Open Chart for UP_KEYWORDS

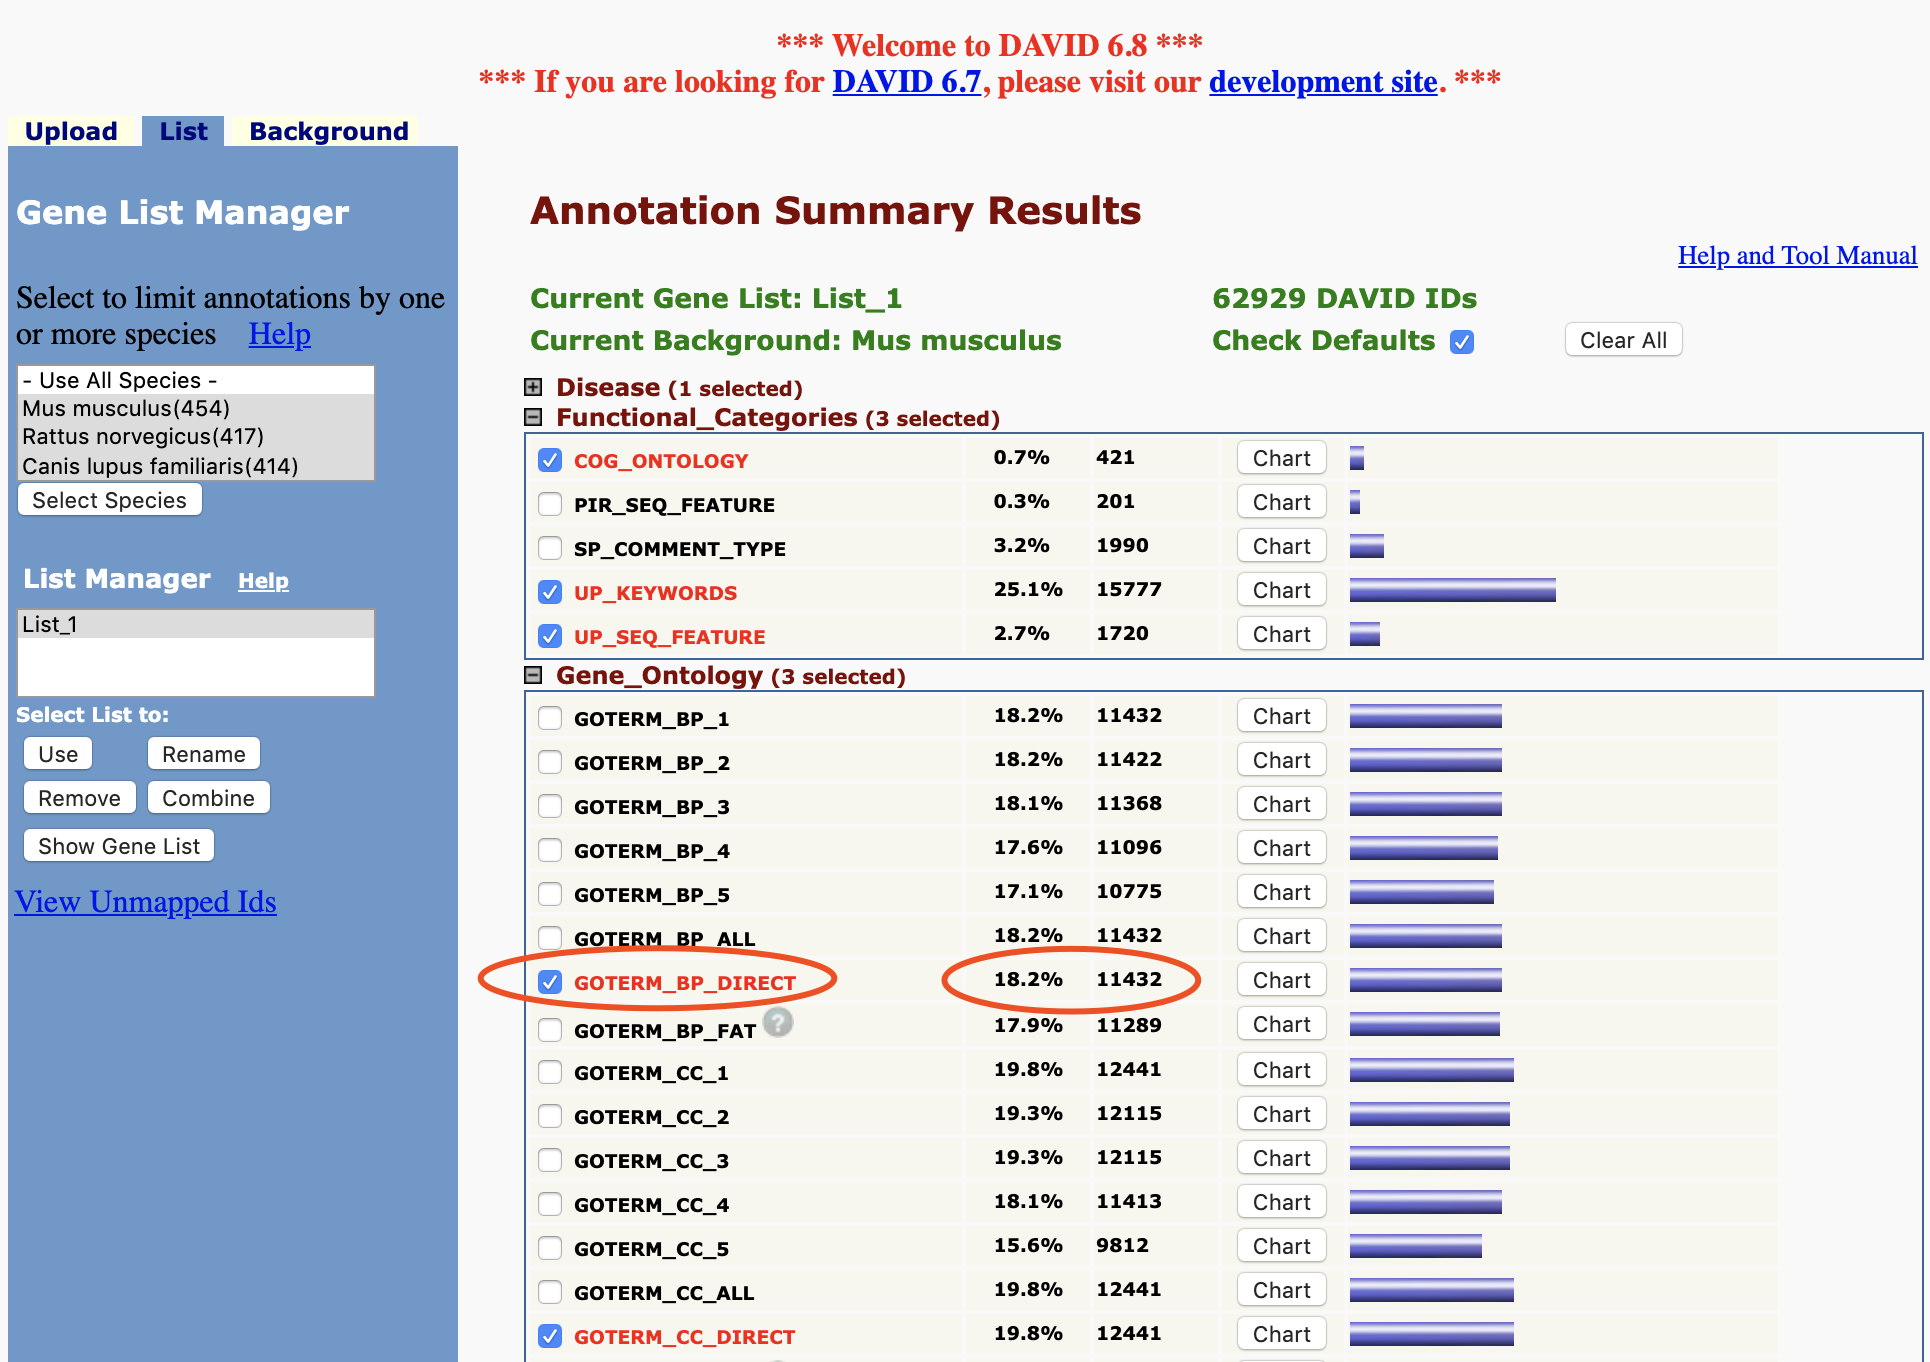(1282, 590)
